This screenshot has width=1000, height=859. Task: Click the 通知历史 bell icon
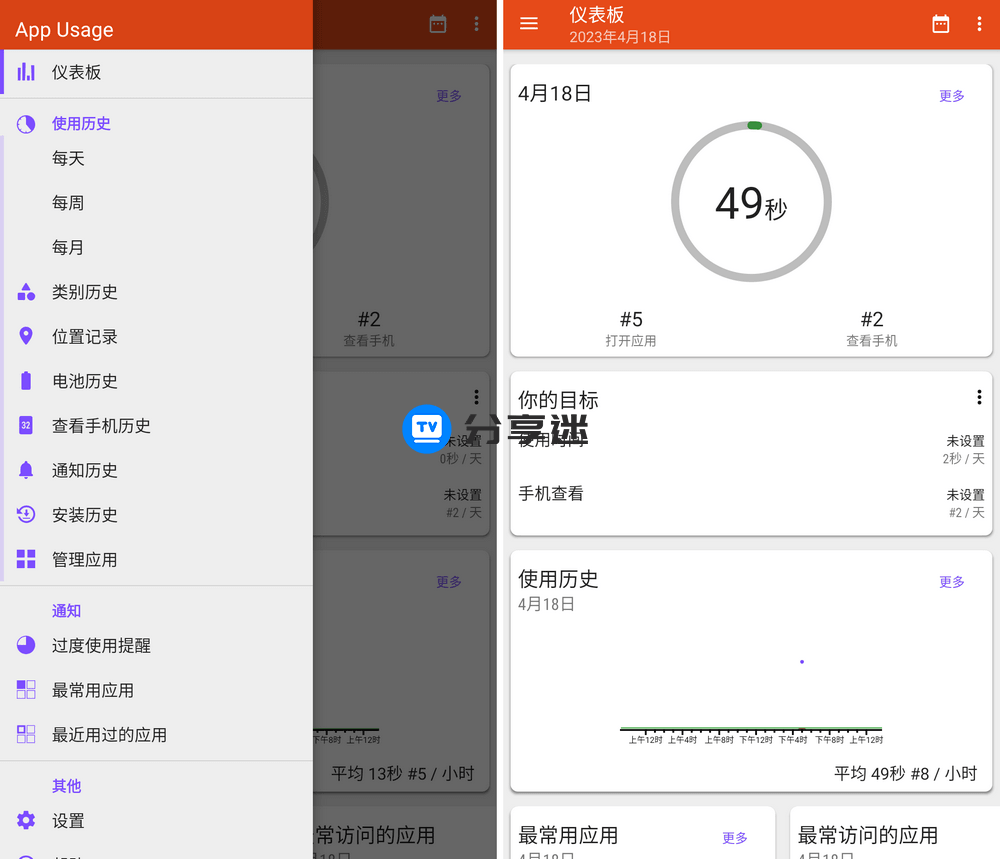click(26, 470)
